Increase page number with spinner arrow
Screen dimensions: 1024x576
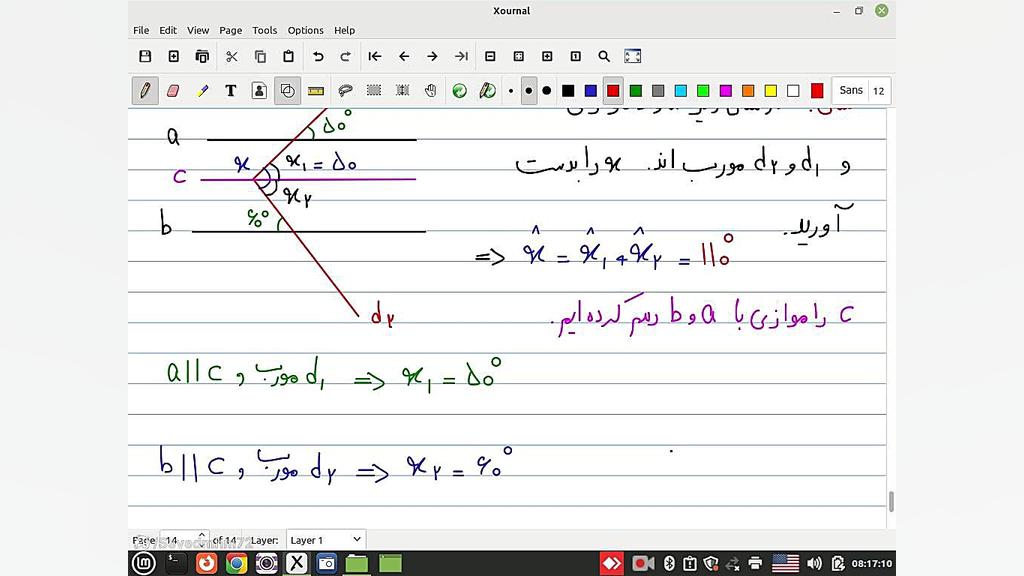[x=202, y=536]
